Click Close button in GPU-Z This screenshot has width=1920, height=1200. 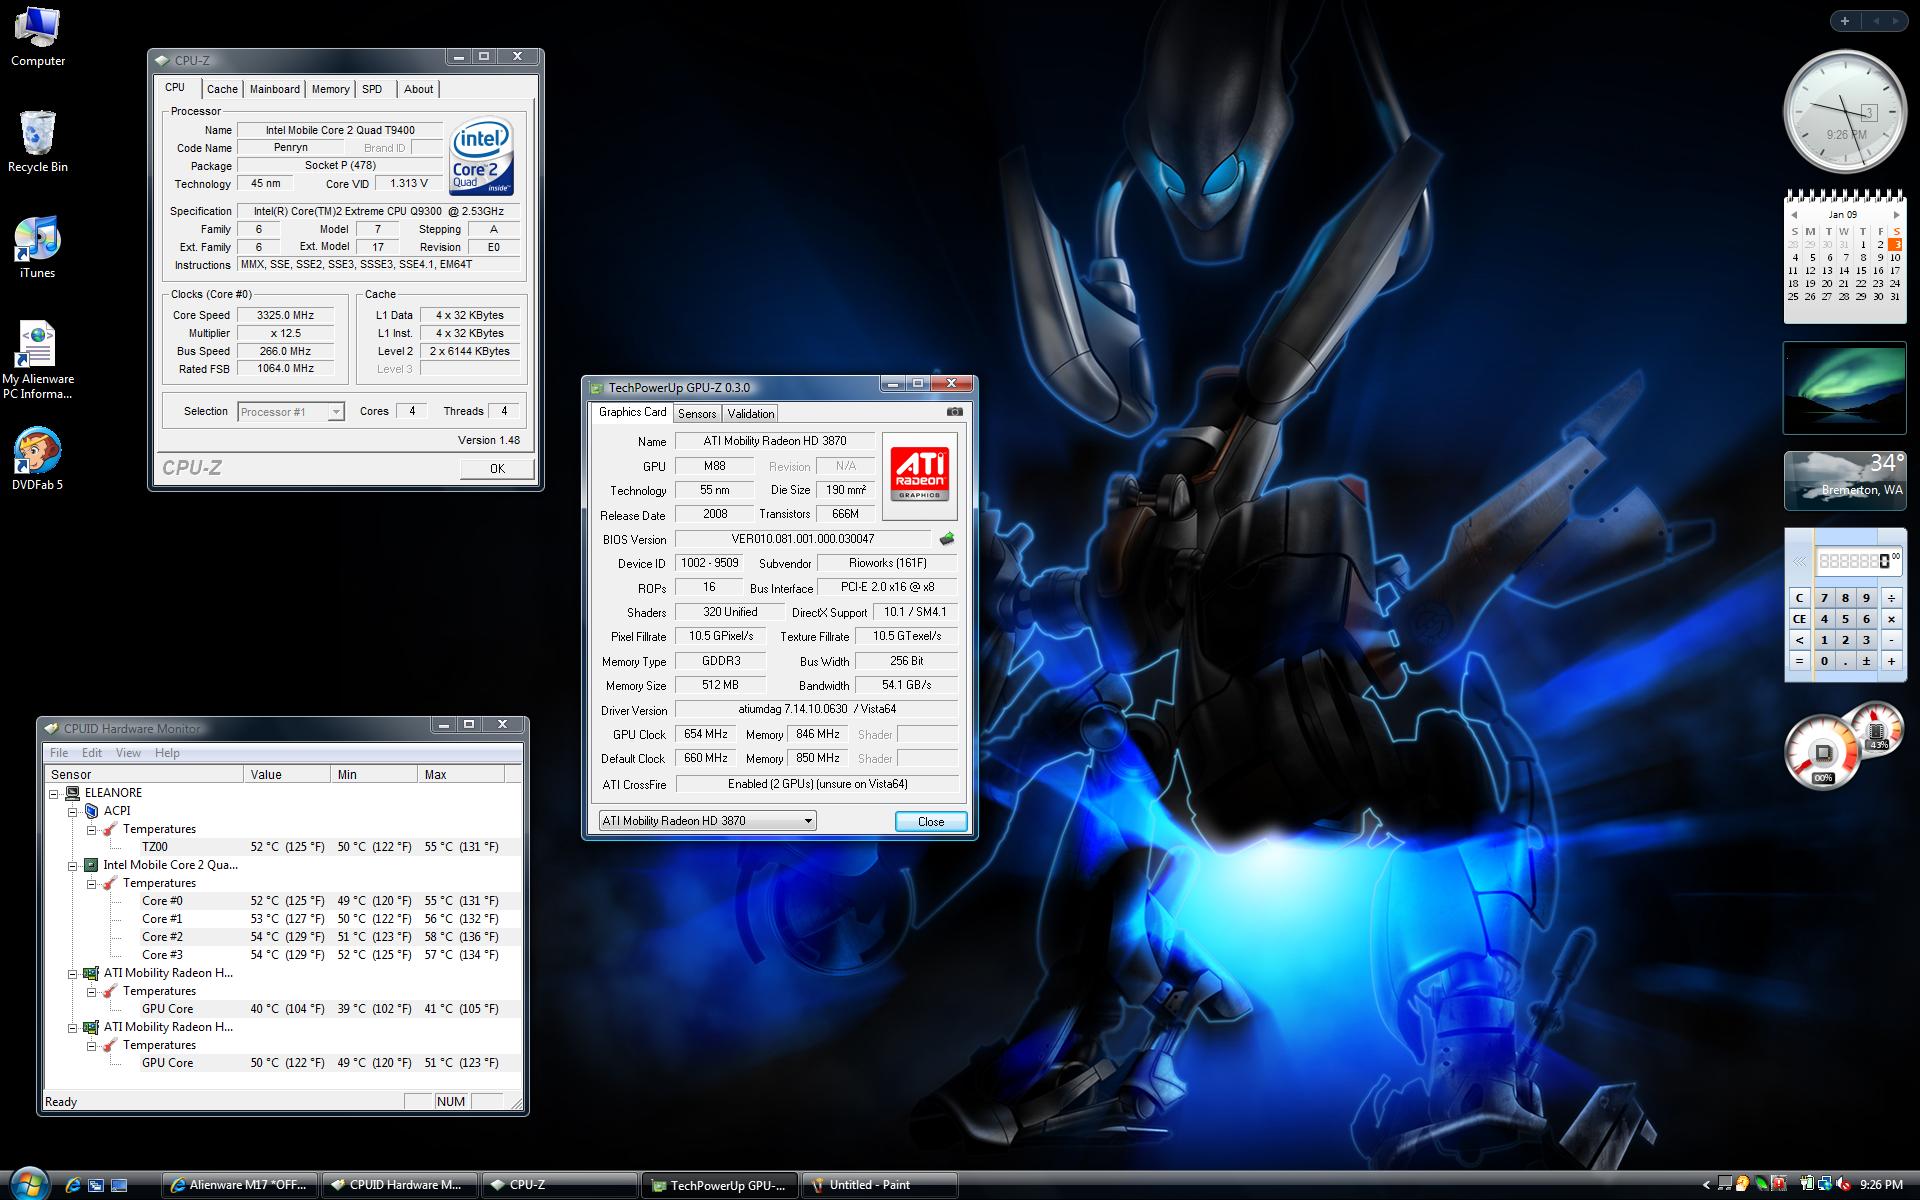[x=931, y=821]
